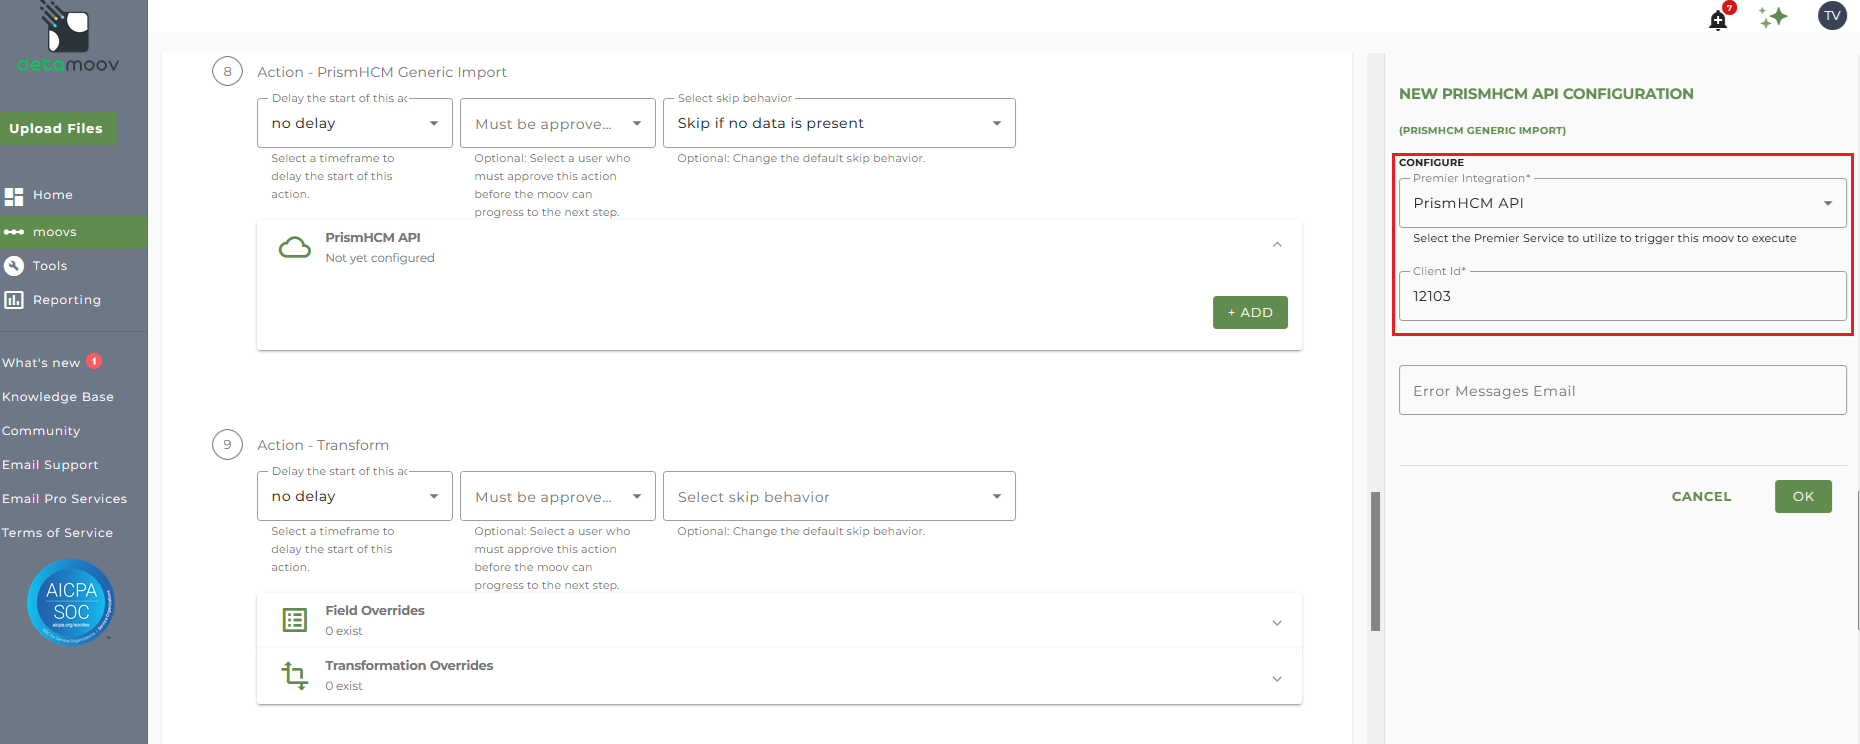Screen dimensions: 1860x744
Task: Click the Transformation Overrides crop icon
Action: (294, 675)
